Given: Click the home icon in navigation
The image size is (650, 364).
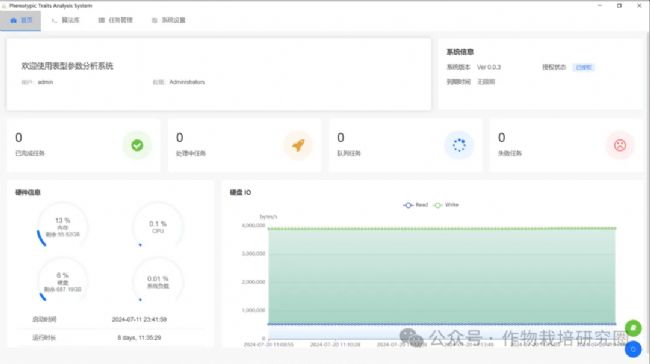Looking at the screenshot, I should (x=14, y=20).
